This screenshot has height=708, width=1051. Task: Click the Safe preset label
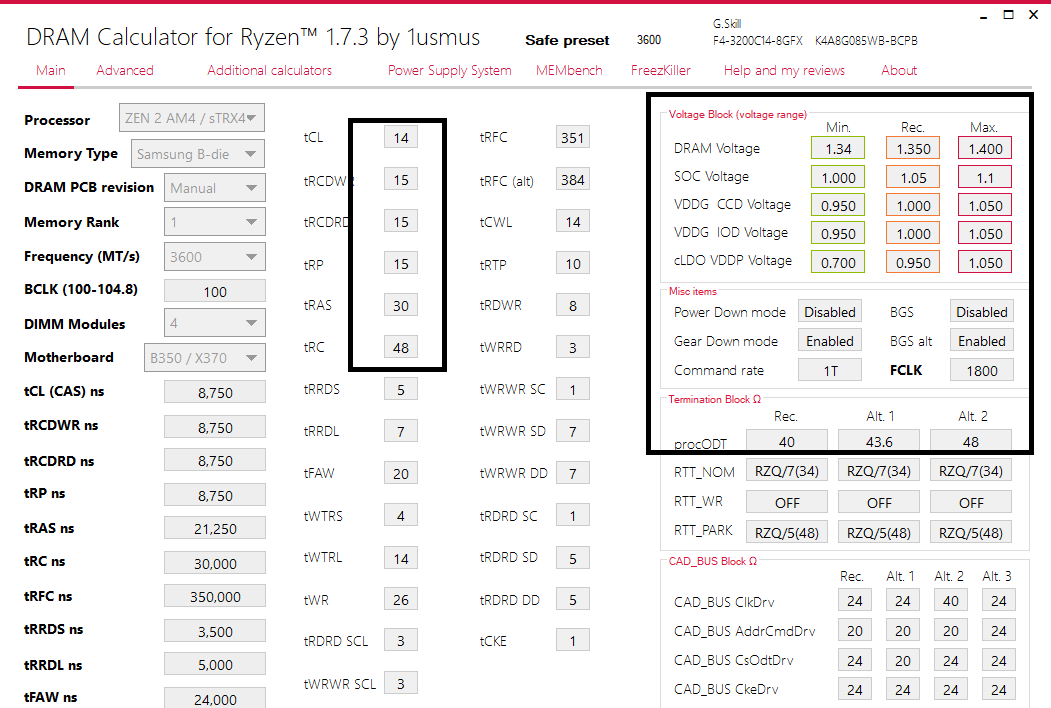click(x=567, y=40)
